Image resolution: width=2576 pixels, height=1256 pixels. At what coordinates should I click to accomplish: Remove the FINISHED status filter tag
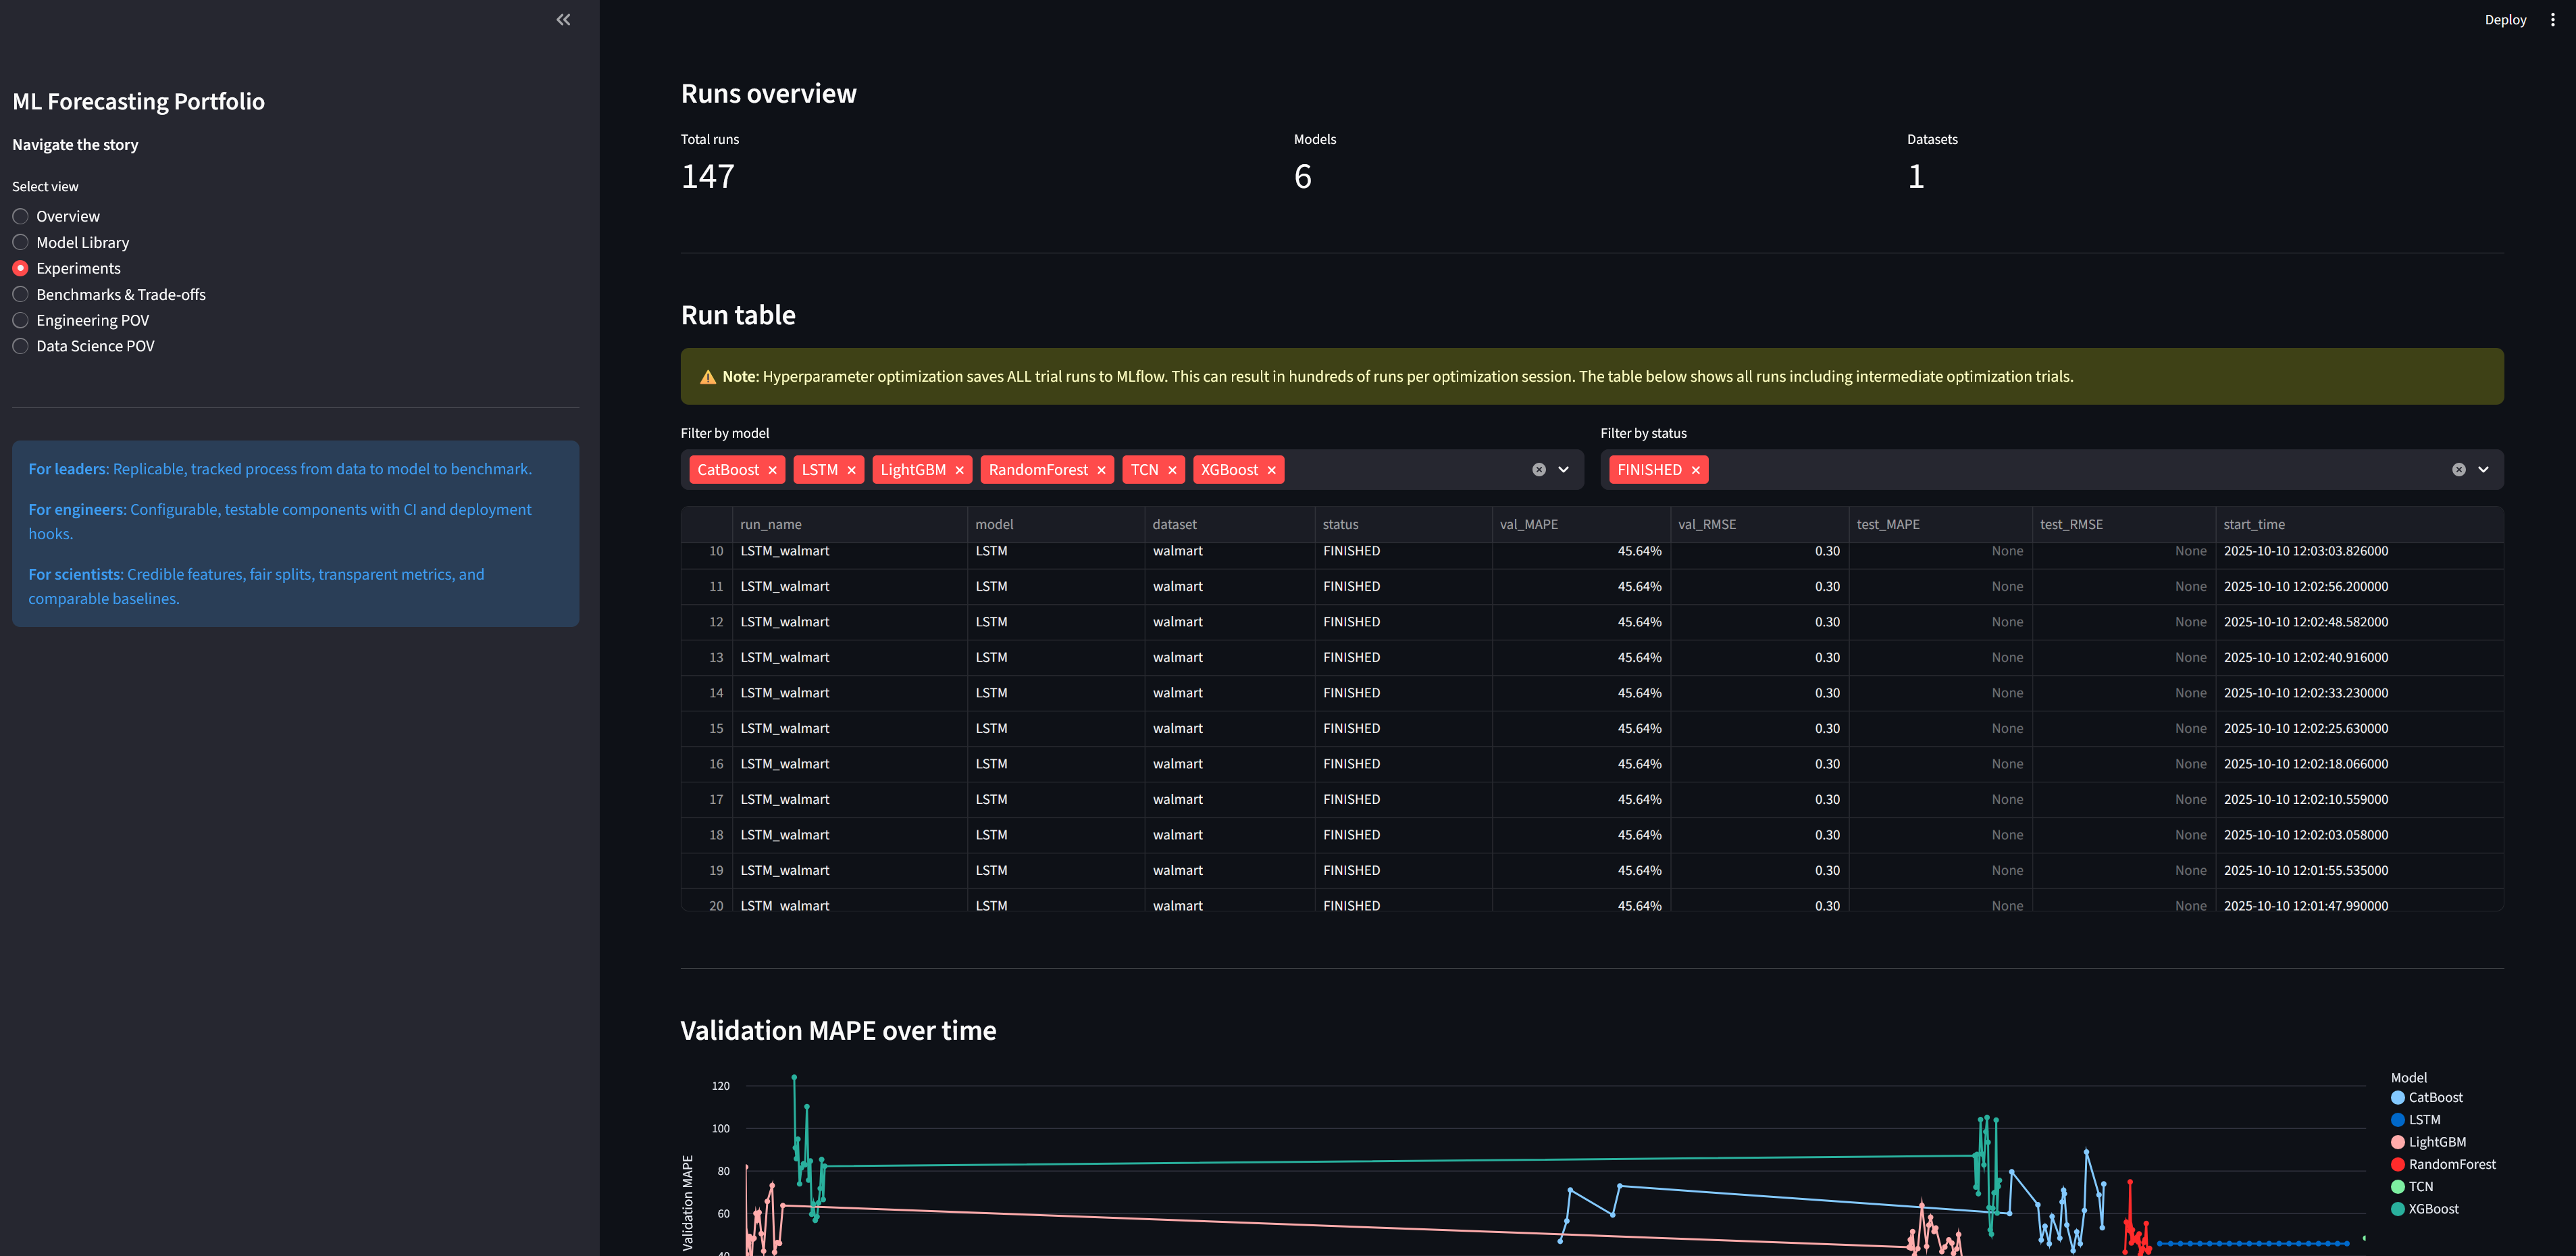point(1695,470)
